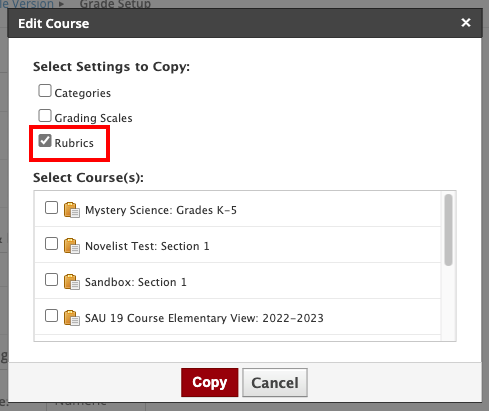Check the Sandbox: Section 1 course box

[51, 280]
